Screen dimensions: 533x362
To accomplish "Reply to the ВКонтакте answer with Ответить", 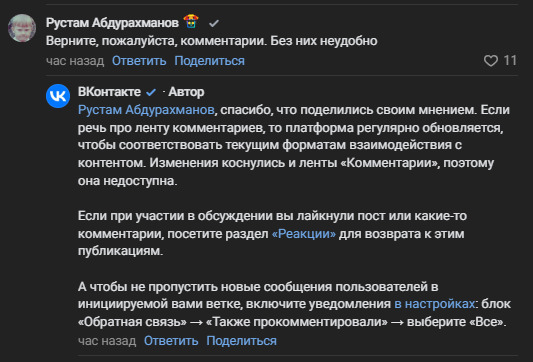I will point(171,341).
